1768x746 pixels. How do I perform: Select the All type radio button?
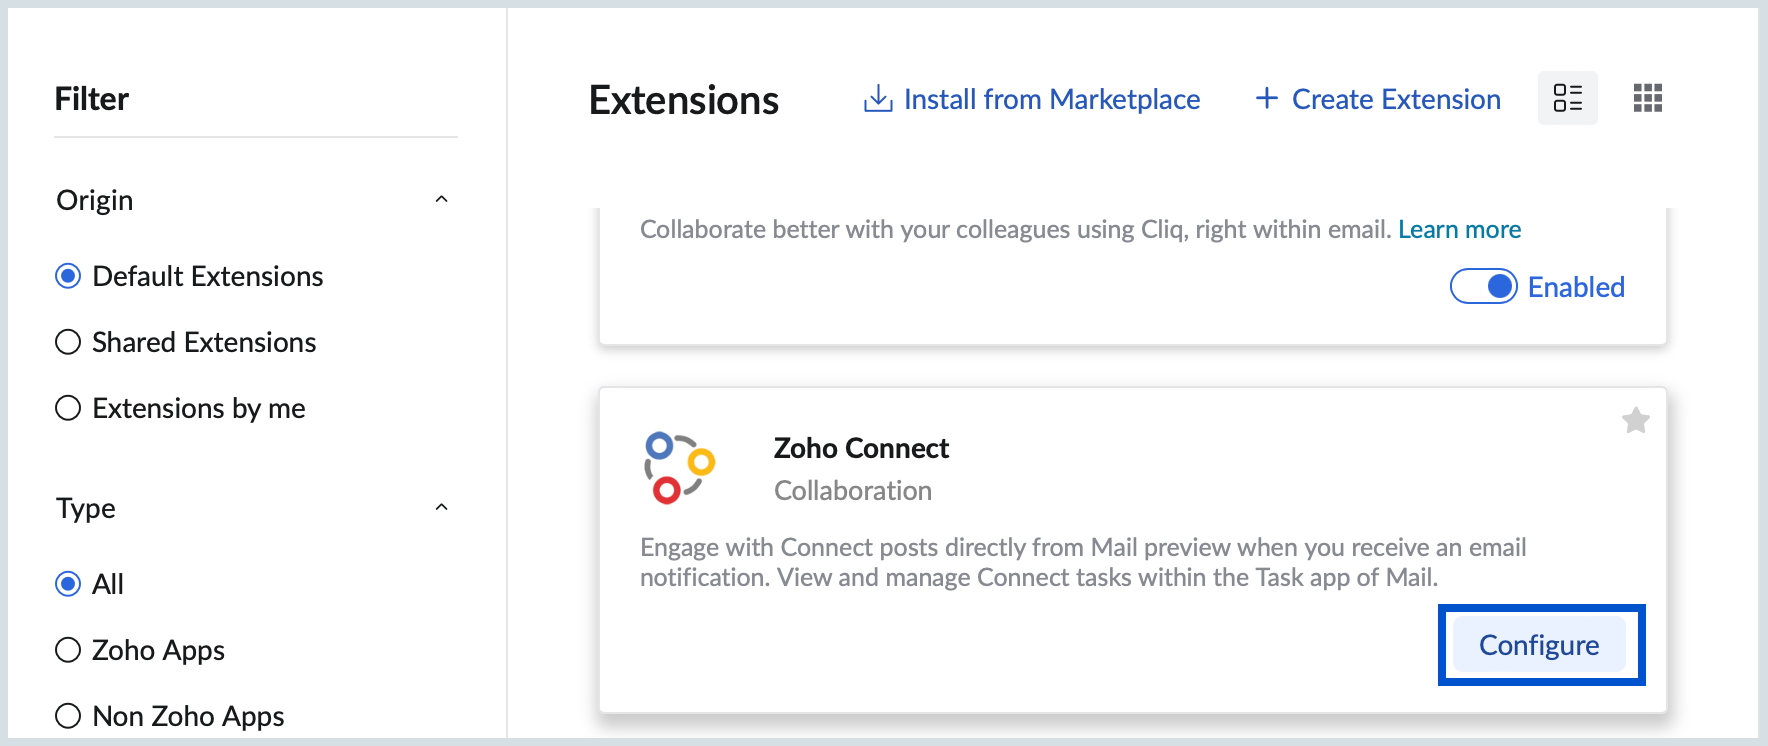(68, 584)
